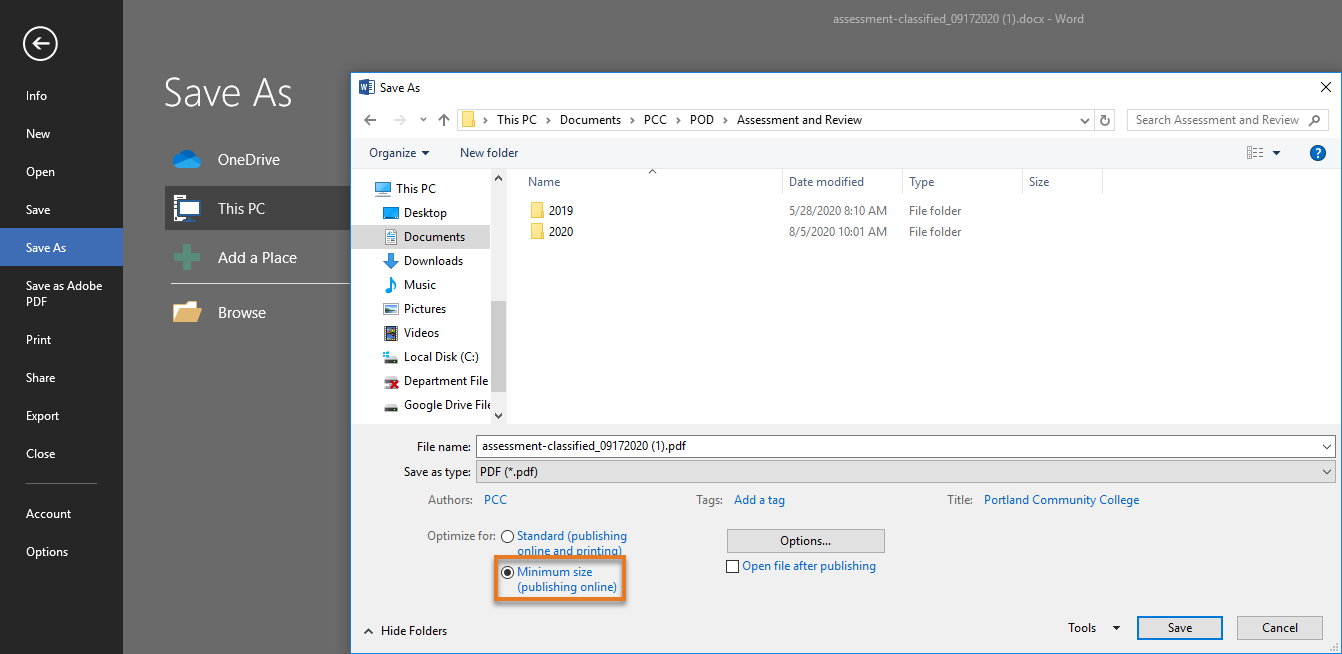Select Minimum size (publishing online)
This screenshot has width=1342, height=654.
(509, 571)
